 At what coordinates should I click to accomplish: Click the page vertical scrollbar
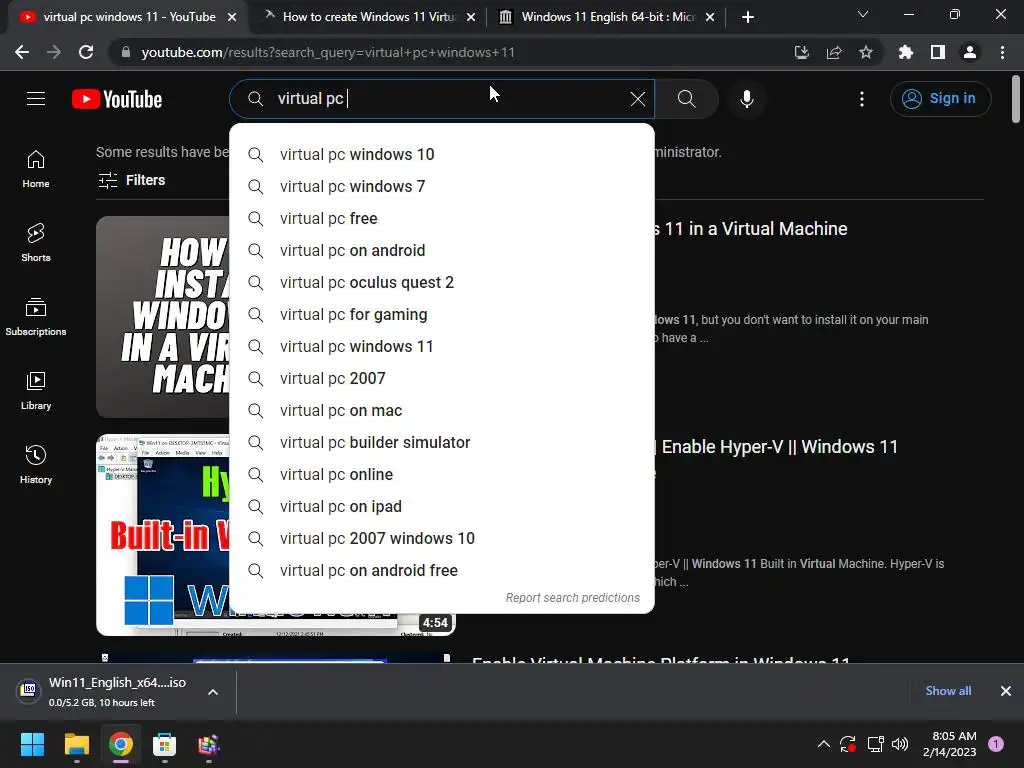pyautogui.click(x=1016, y=99)
